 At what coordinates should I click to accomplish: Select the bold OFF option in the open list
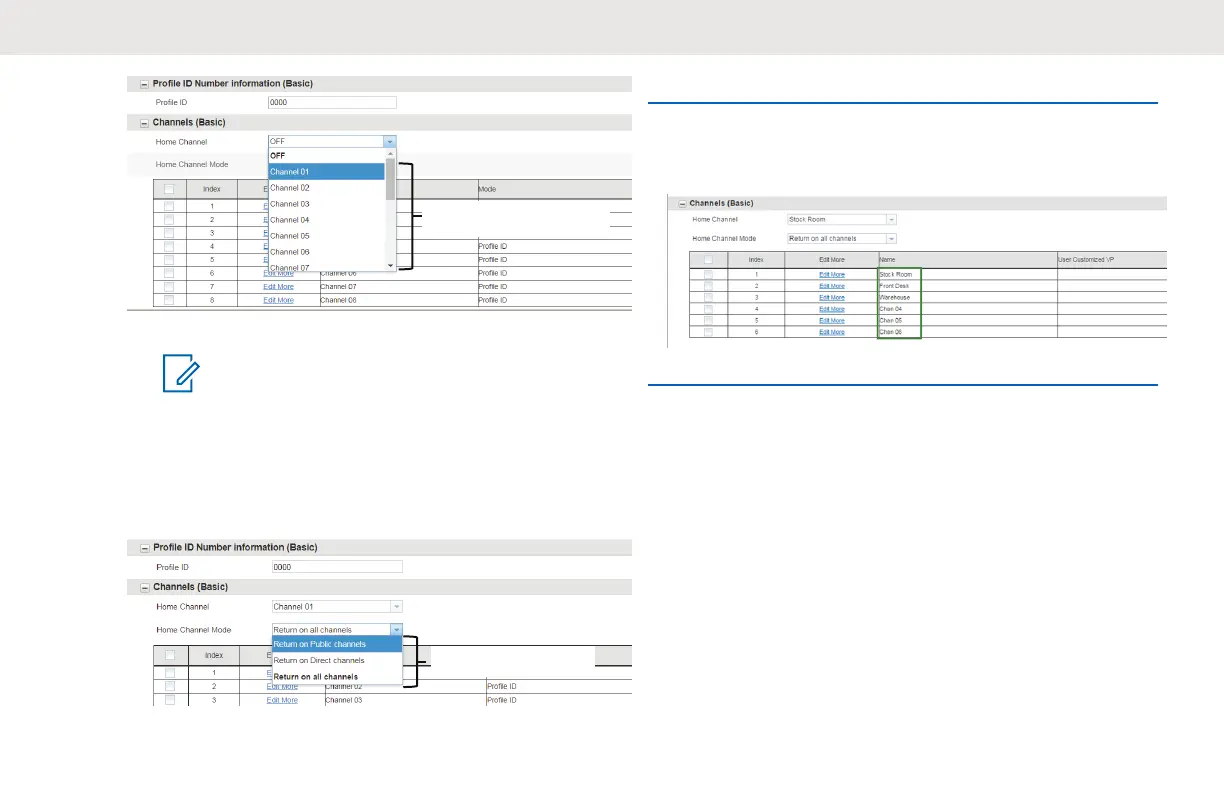coord(326,156)
